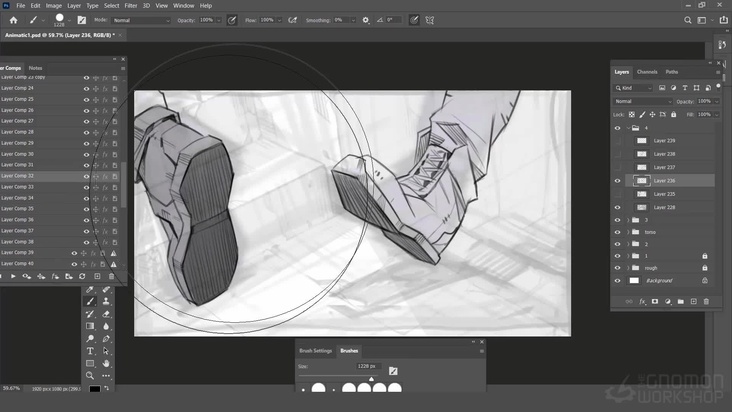
Task: Open the brush settings gear in options bar
Action: [x=365, y=20]
